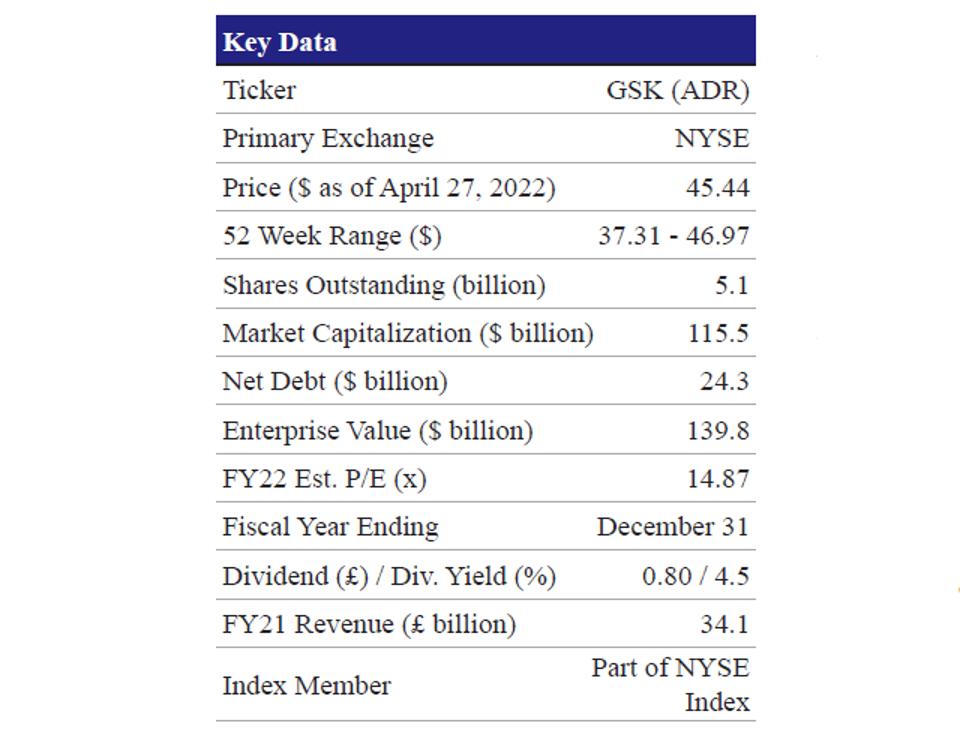Click the FY21 Revenue value 34.1
This screenshot has height=741, width=960.
tap(724, 625)
